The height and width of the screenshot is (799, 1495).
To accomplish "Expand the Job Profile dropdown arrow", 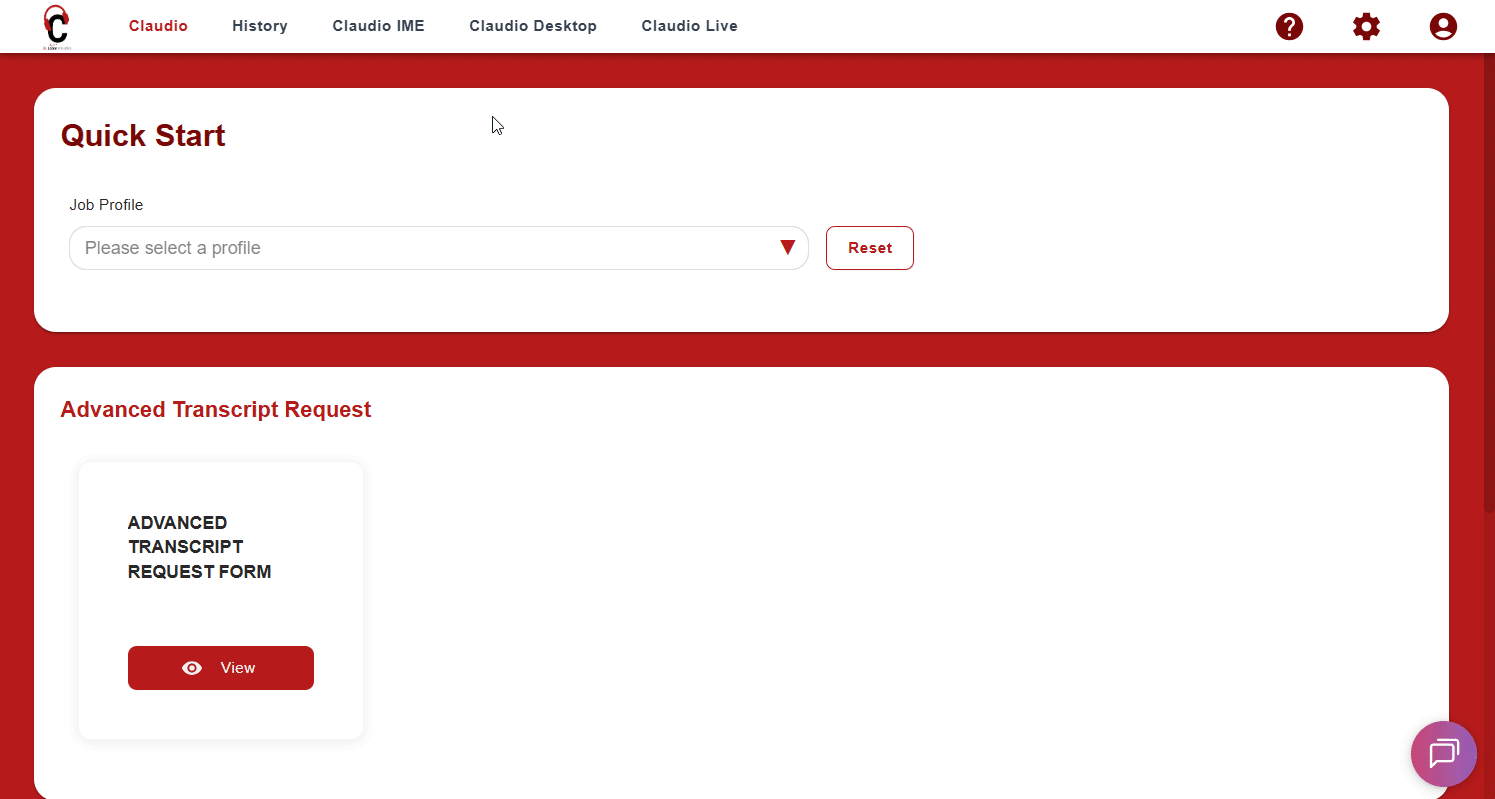I will [787, 248].
